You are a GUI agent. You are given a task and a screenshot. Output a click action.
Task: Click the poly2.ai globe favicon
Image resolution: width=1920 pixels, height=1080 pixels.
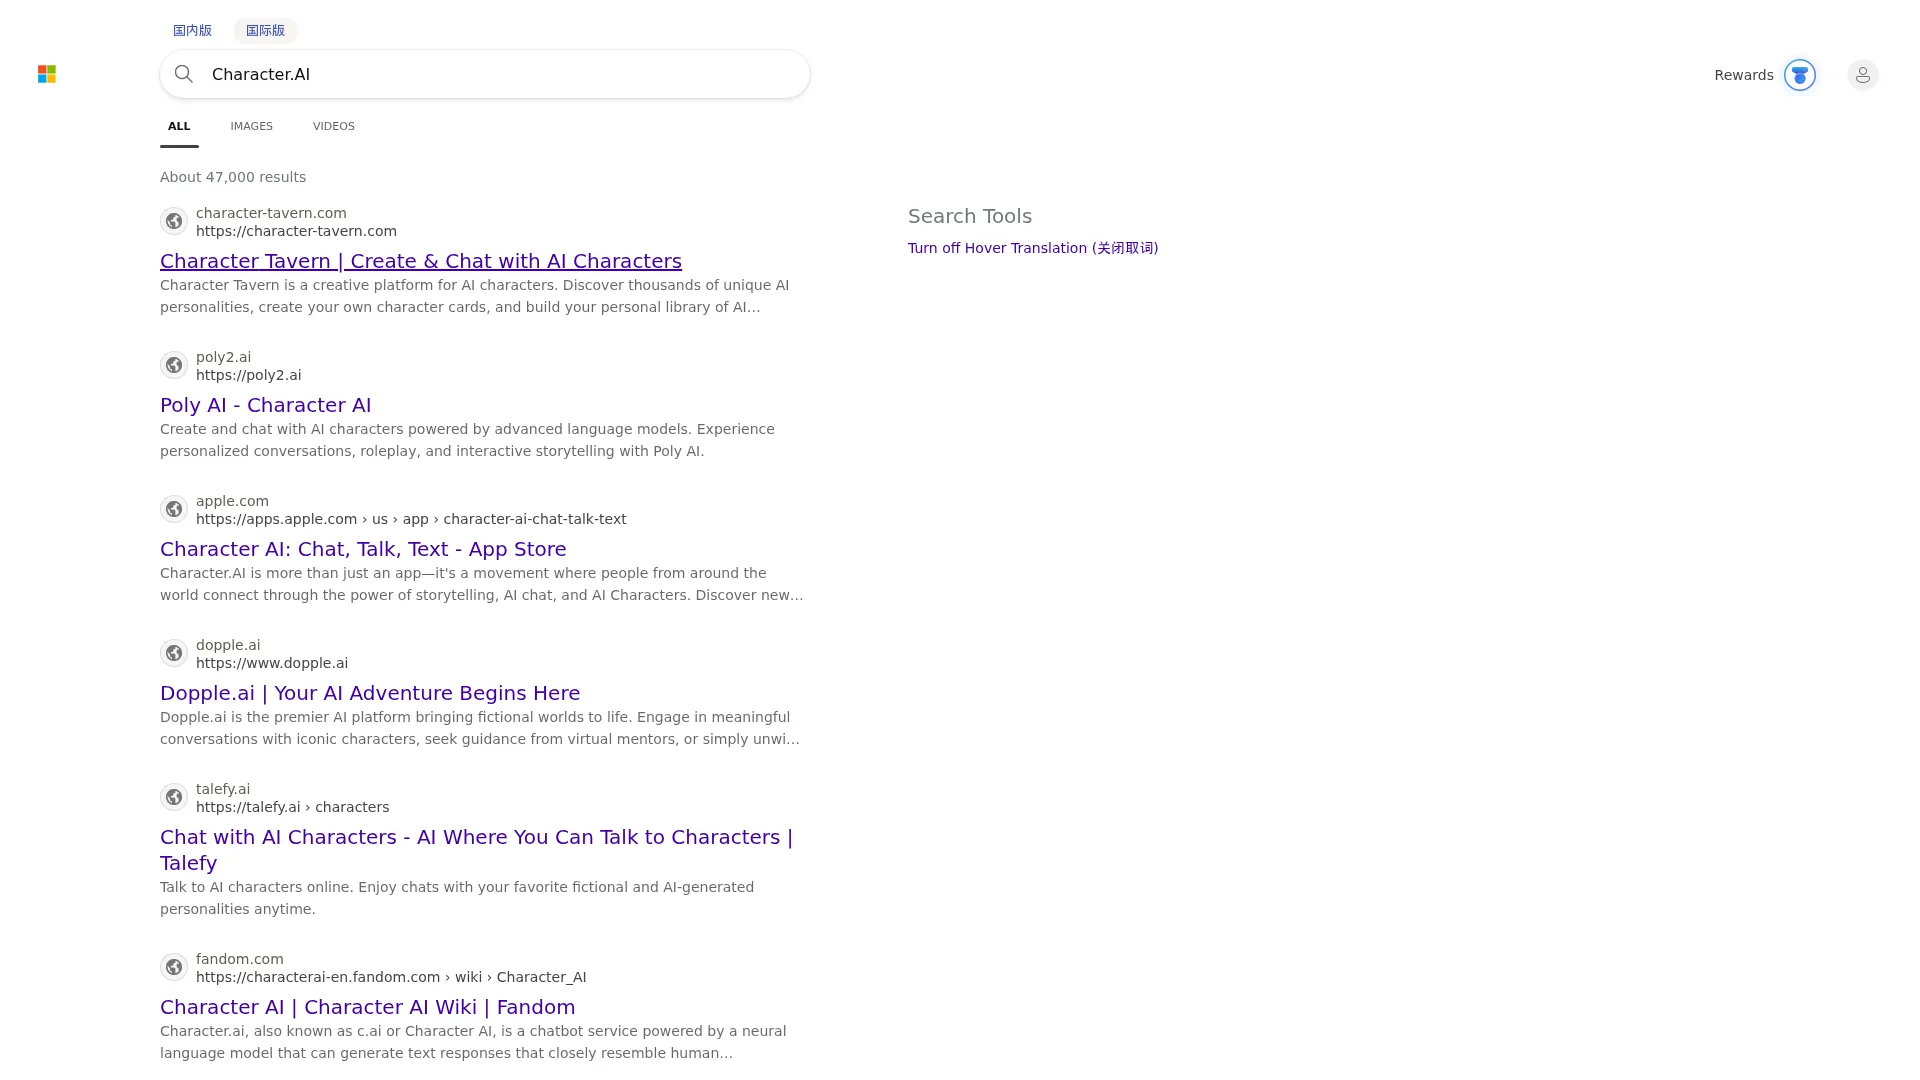pos(174,365)
